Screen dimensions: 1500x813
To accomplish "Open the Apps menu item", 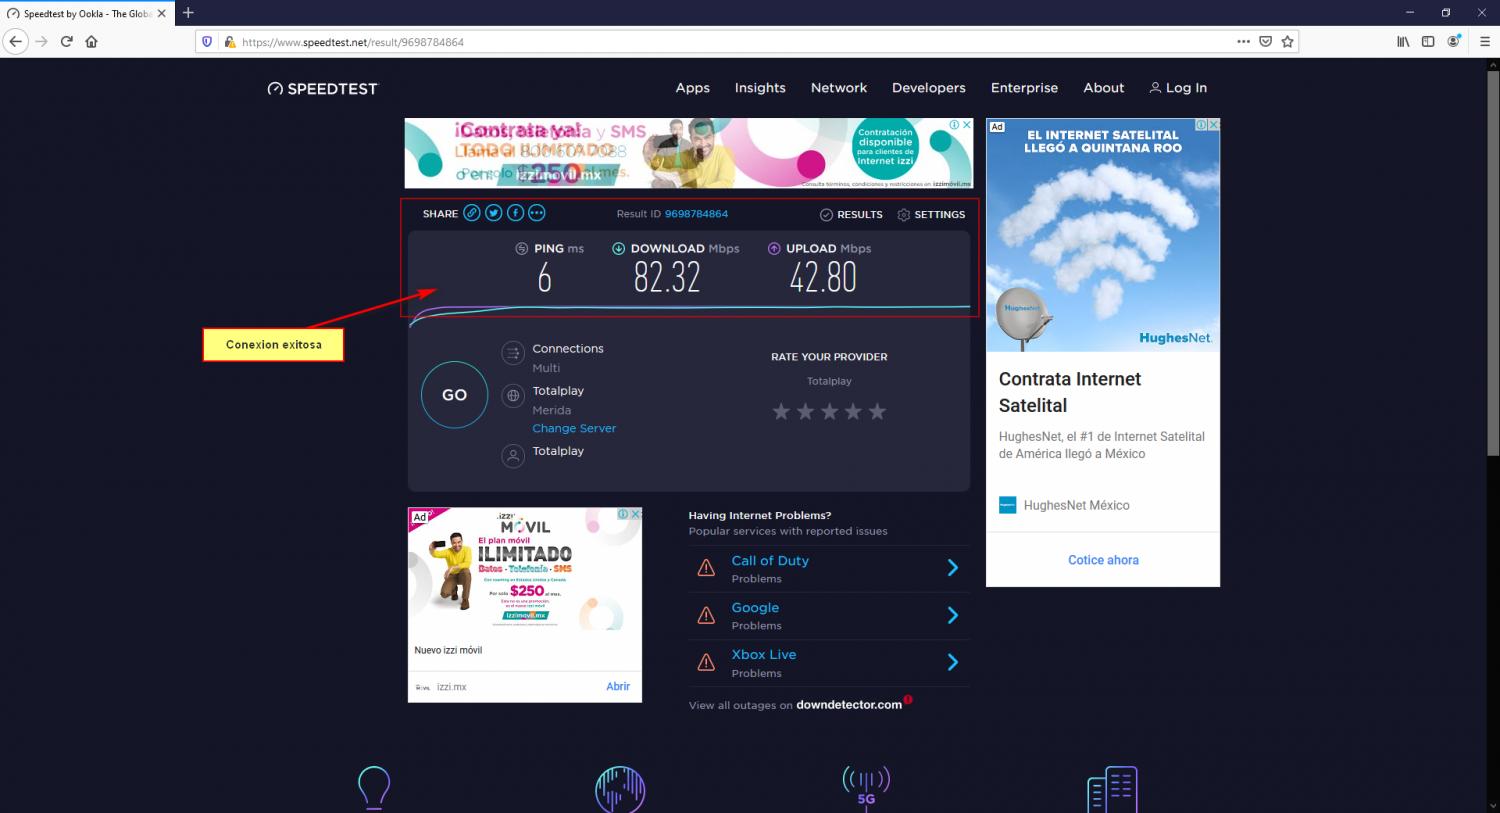I will [x=692, y=88].
